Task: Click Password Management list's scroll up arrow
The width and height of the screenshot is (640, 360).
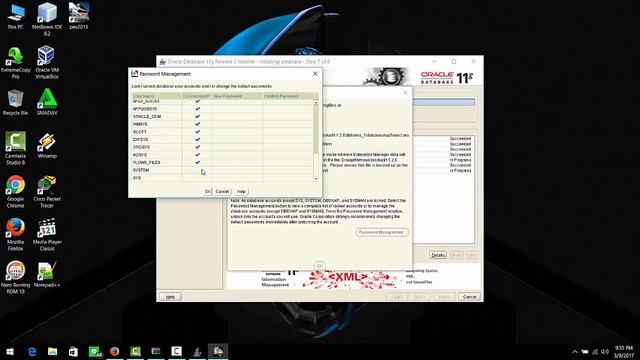Action: click(316, 102)
